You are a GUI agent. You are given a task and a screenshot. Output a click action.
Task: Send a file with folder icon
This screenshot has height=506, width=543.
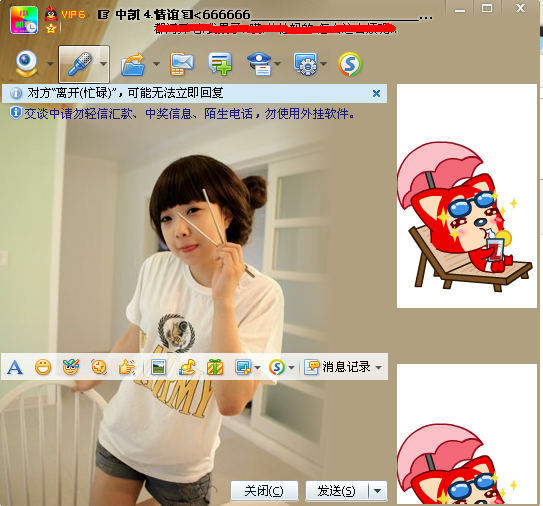pyautogui.click(x=133, y=64)
